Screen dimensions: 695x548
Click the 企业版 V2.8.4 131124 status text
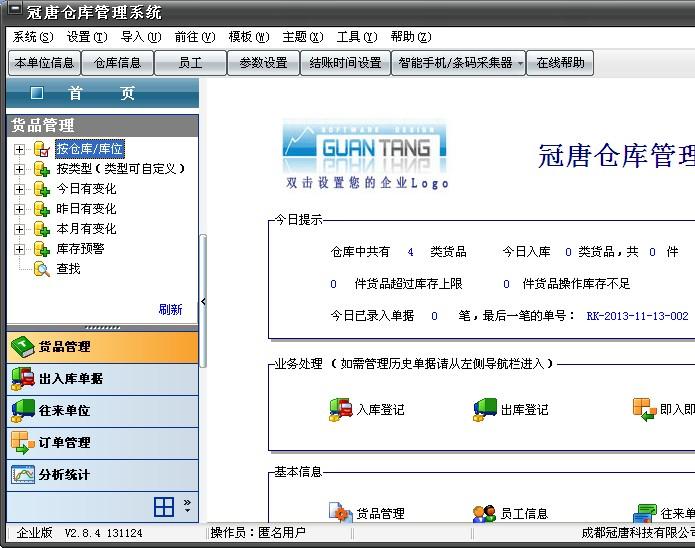point(79,532)
